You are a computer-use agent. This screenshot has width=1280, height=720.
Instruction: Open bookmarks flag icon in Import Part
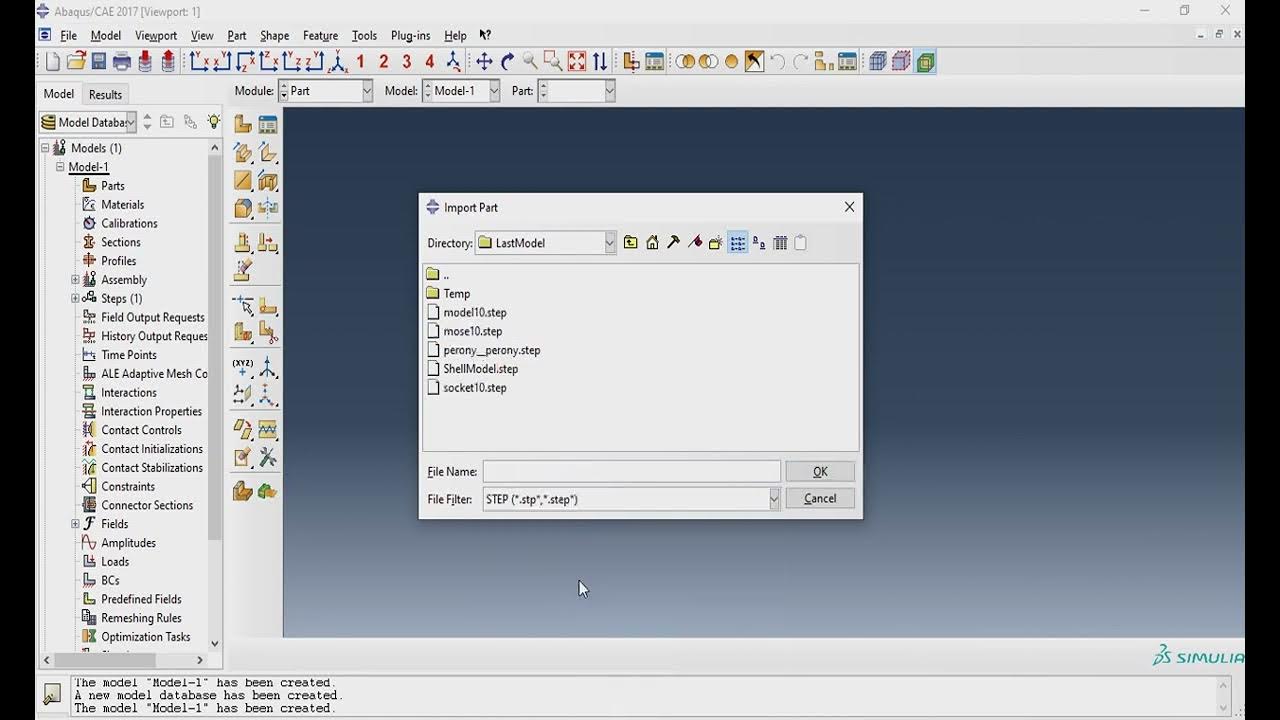click(695, 243)
